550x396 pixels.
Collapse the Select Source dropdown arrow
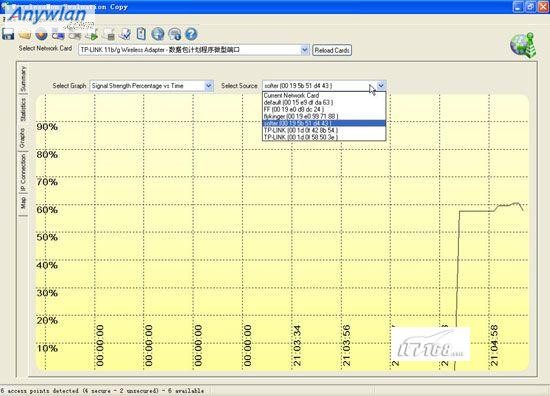click(x=381, y=85)
